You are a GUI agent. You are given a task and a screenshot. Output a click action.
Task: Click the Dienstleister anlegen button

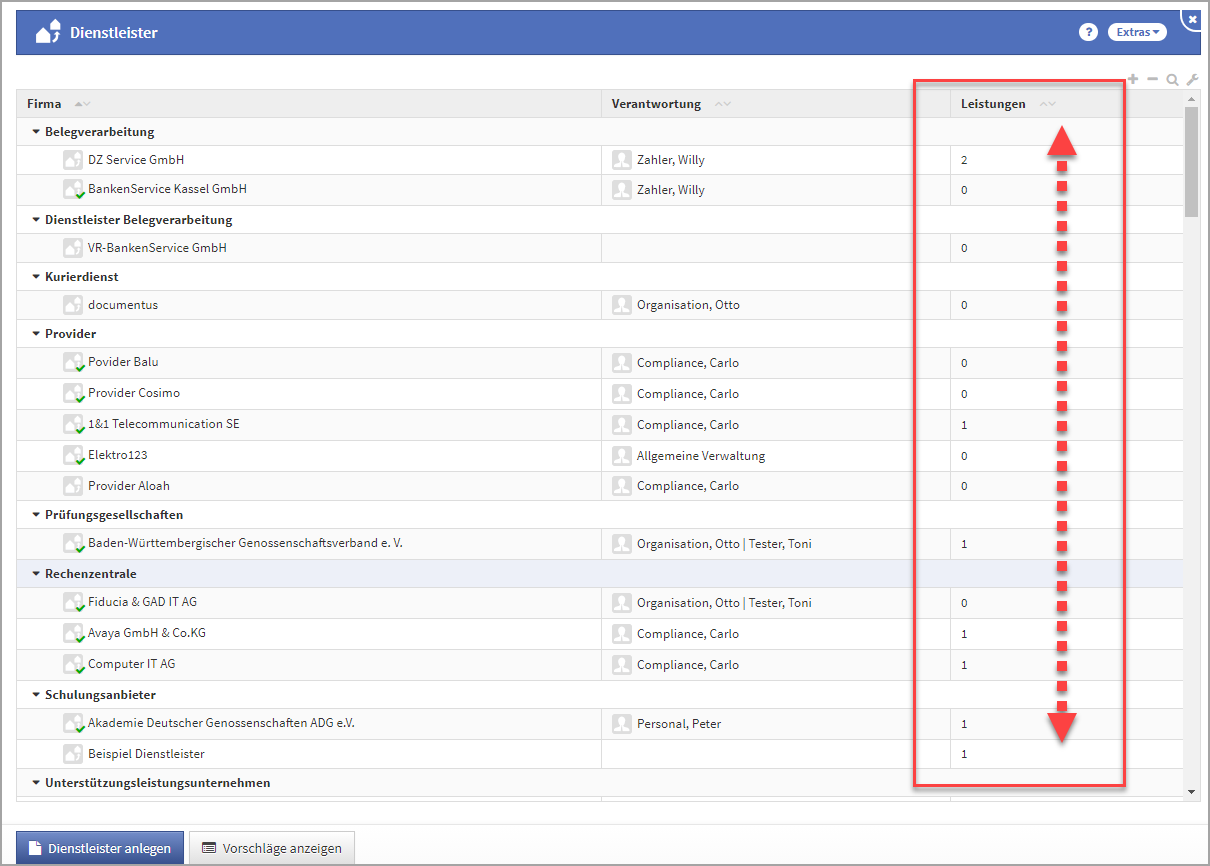(100, 848)
